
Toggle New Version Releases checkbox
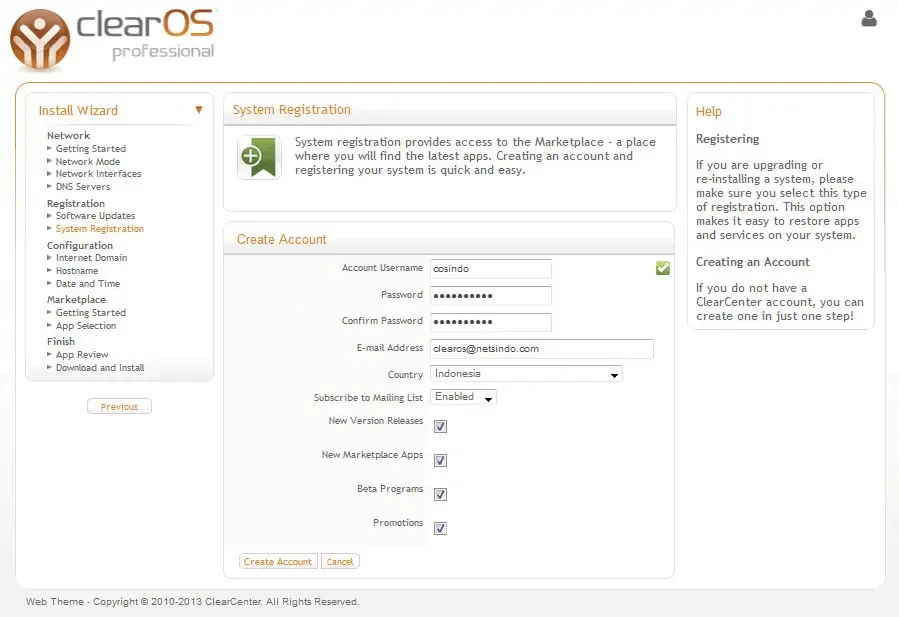[440, 426]
